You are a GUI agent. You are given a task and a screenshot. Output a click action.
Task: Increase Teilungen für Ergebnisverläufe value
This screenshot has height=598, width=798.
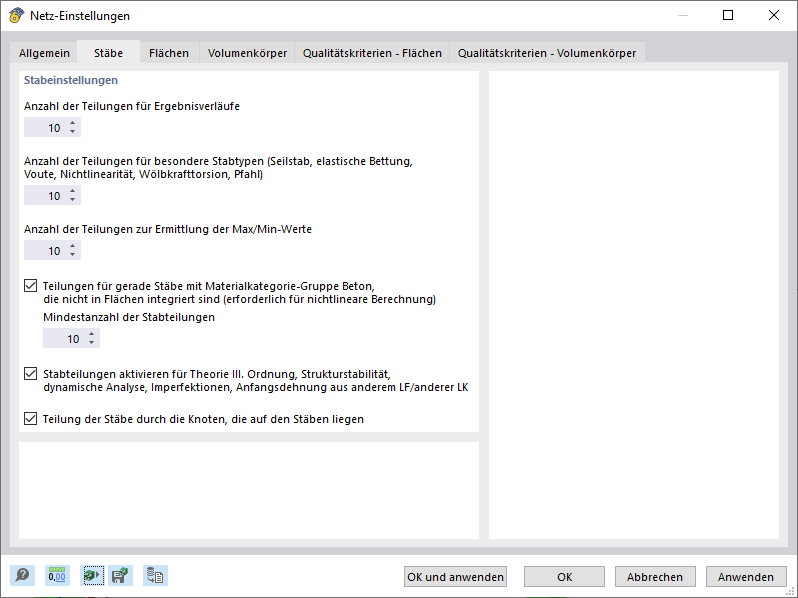point(73,123)
